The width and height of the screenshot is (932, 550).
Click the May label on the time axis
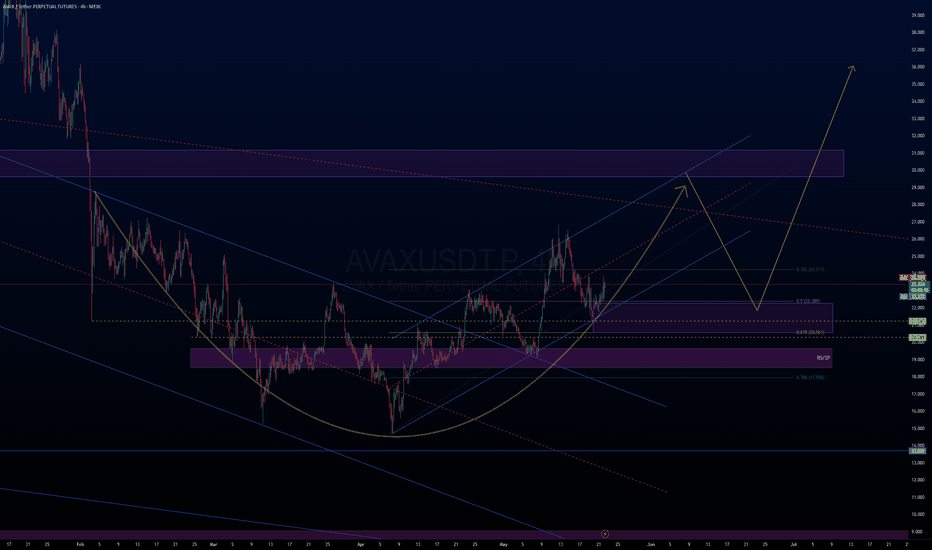503,544
